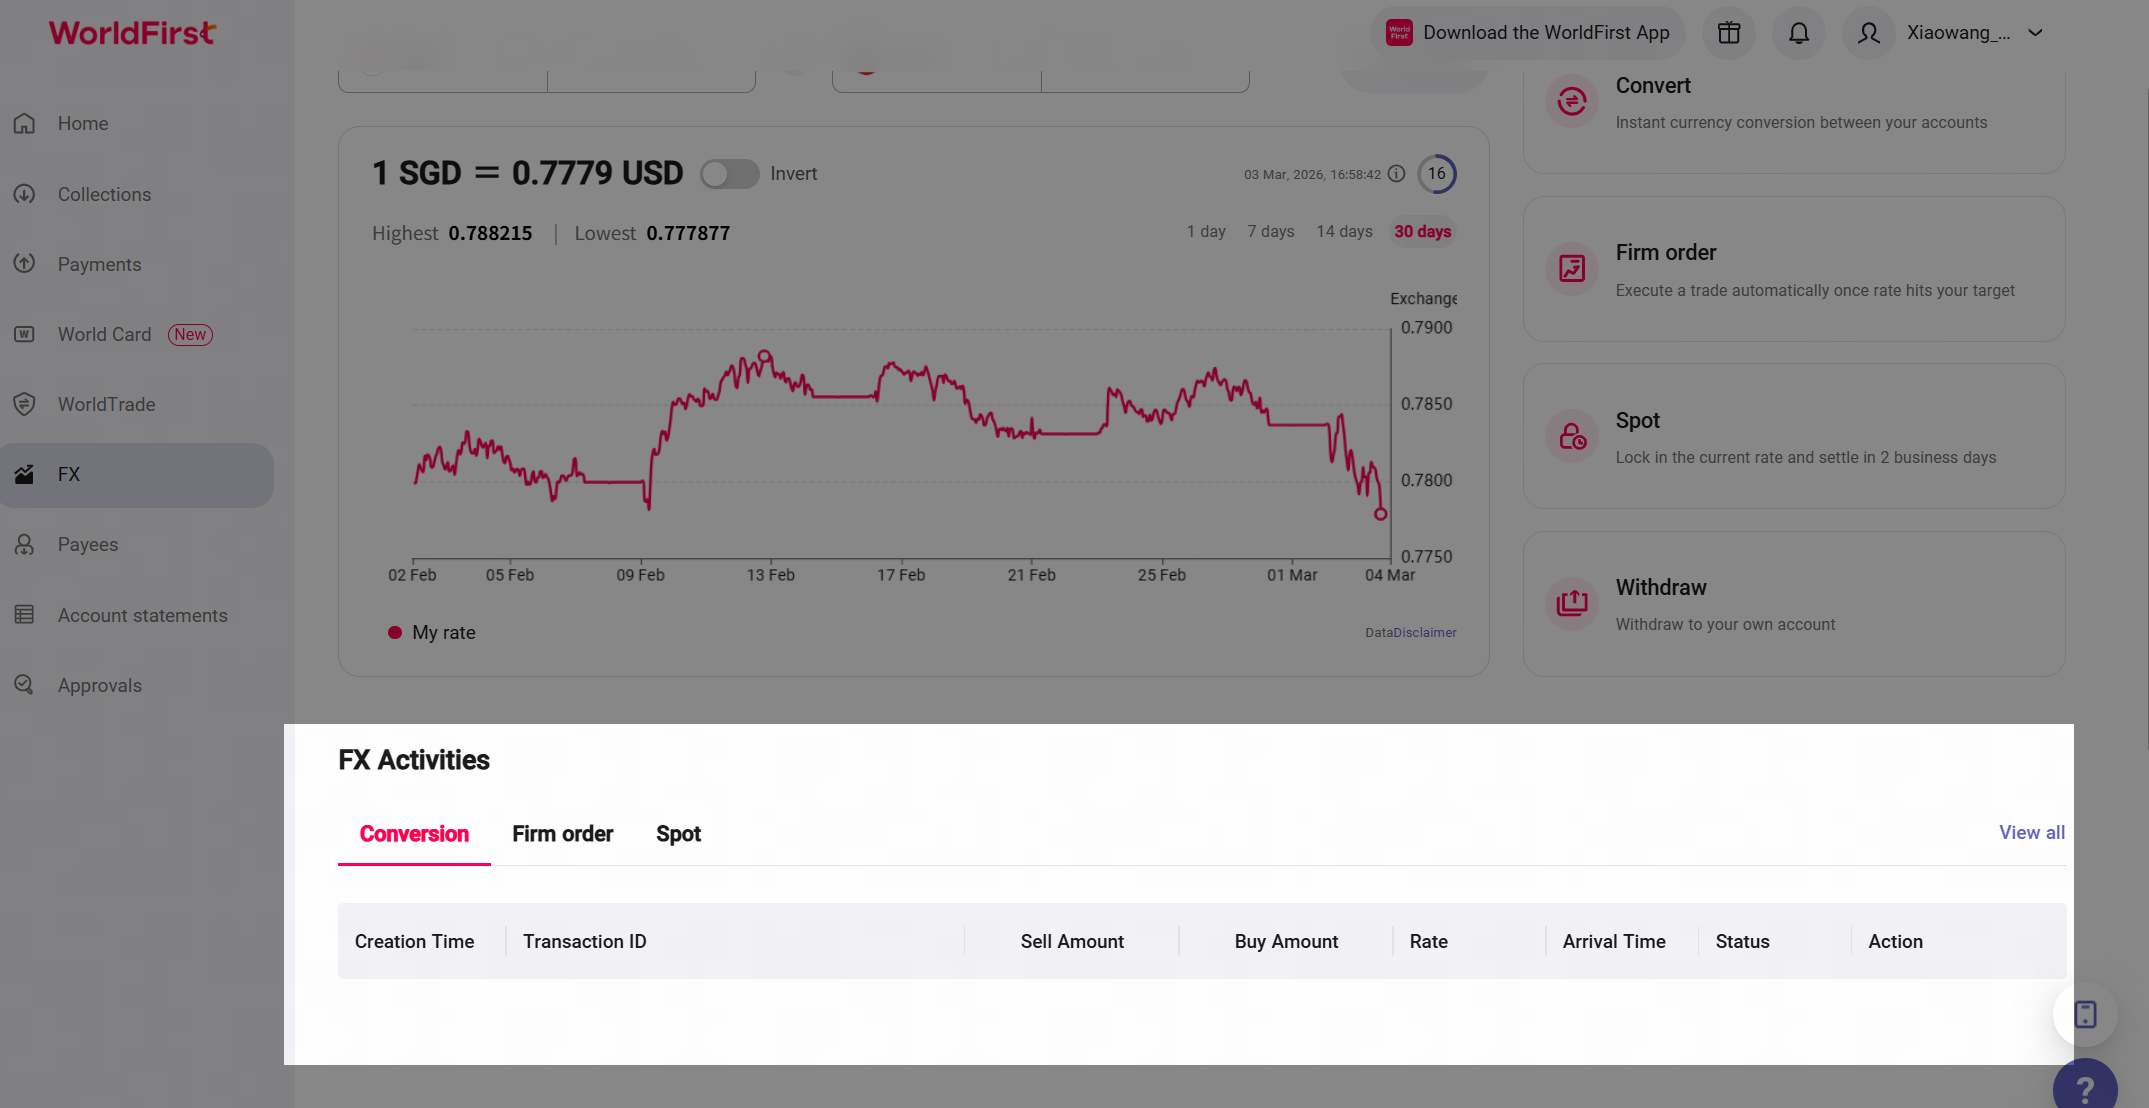Open the help question mark button
The width and height of the screenshot is (2149, 1108).
tap(2084, 1088)
